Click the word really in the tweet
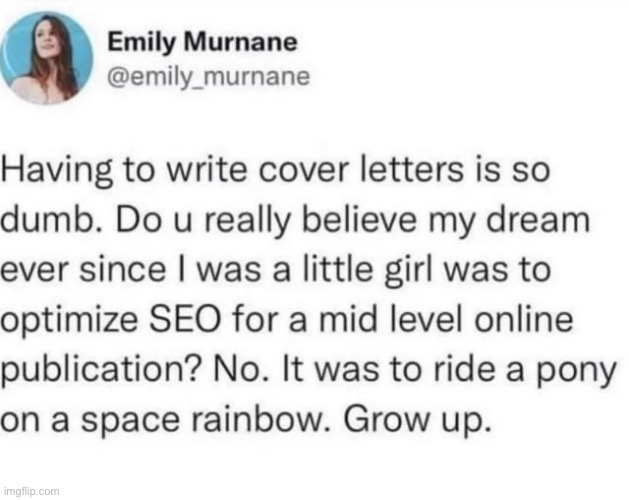This screenshot has width=629, height=500. coord(247,221)
